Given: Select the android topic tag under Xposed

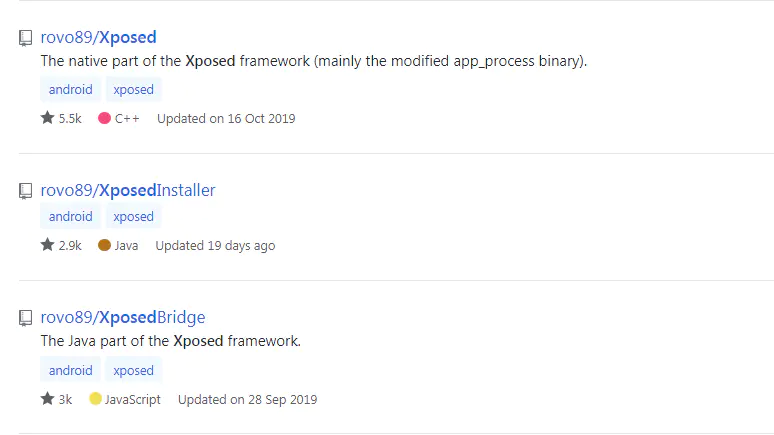Looking at the screenshot, I should pos(70,90).
